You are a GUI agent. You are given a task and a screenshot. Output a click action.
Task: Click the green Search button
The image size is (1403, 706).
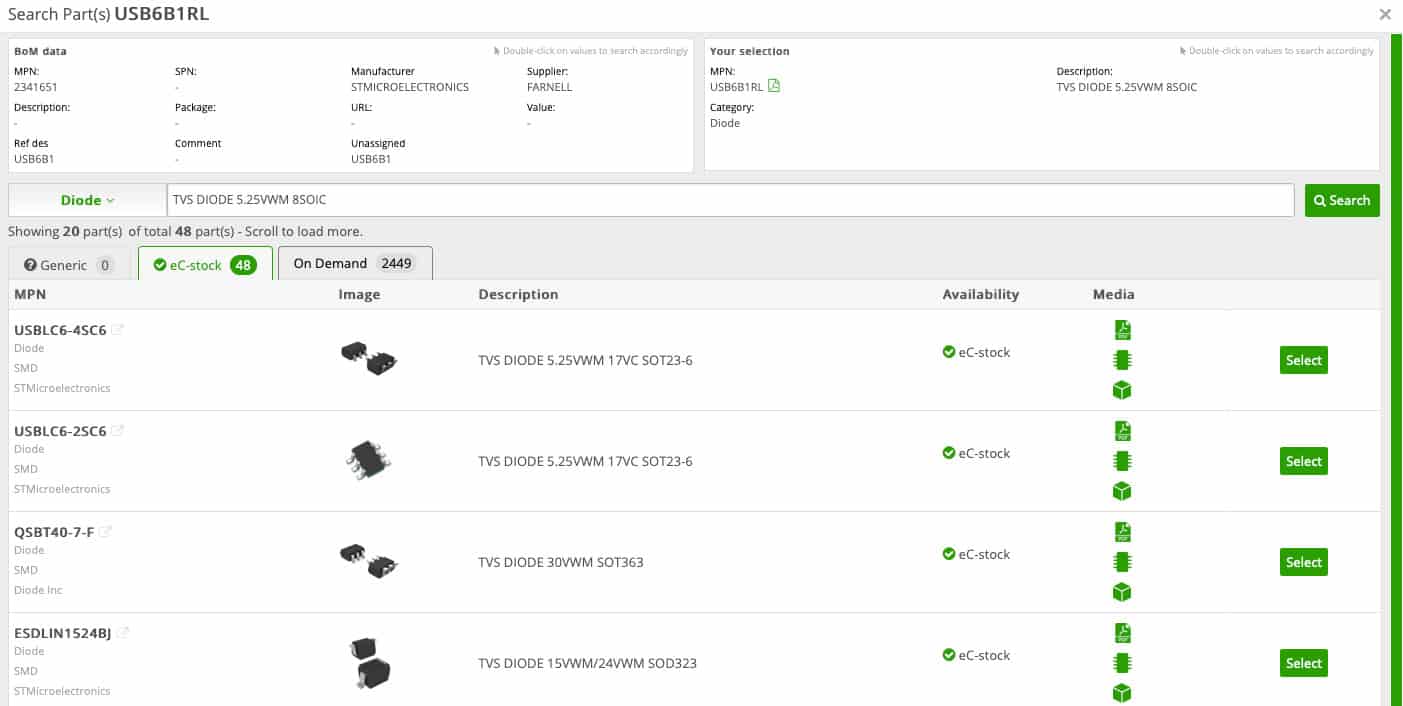point(1342,200)
